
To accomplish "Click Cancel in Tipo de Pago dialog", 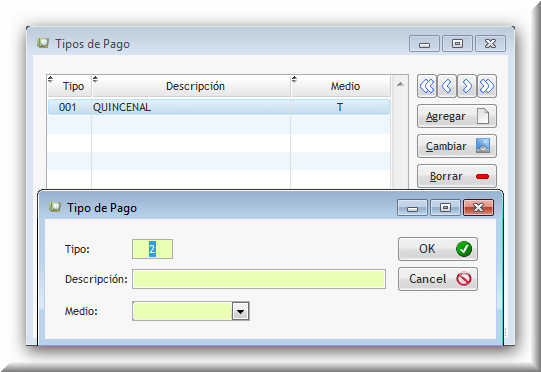I will click(x=438, y=279).
